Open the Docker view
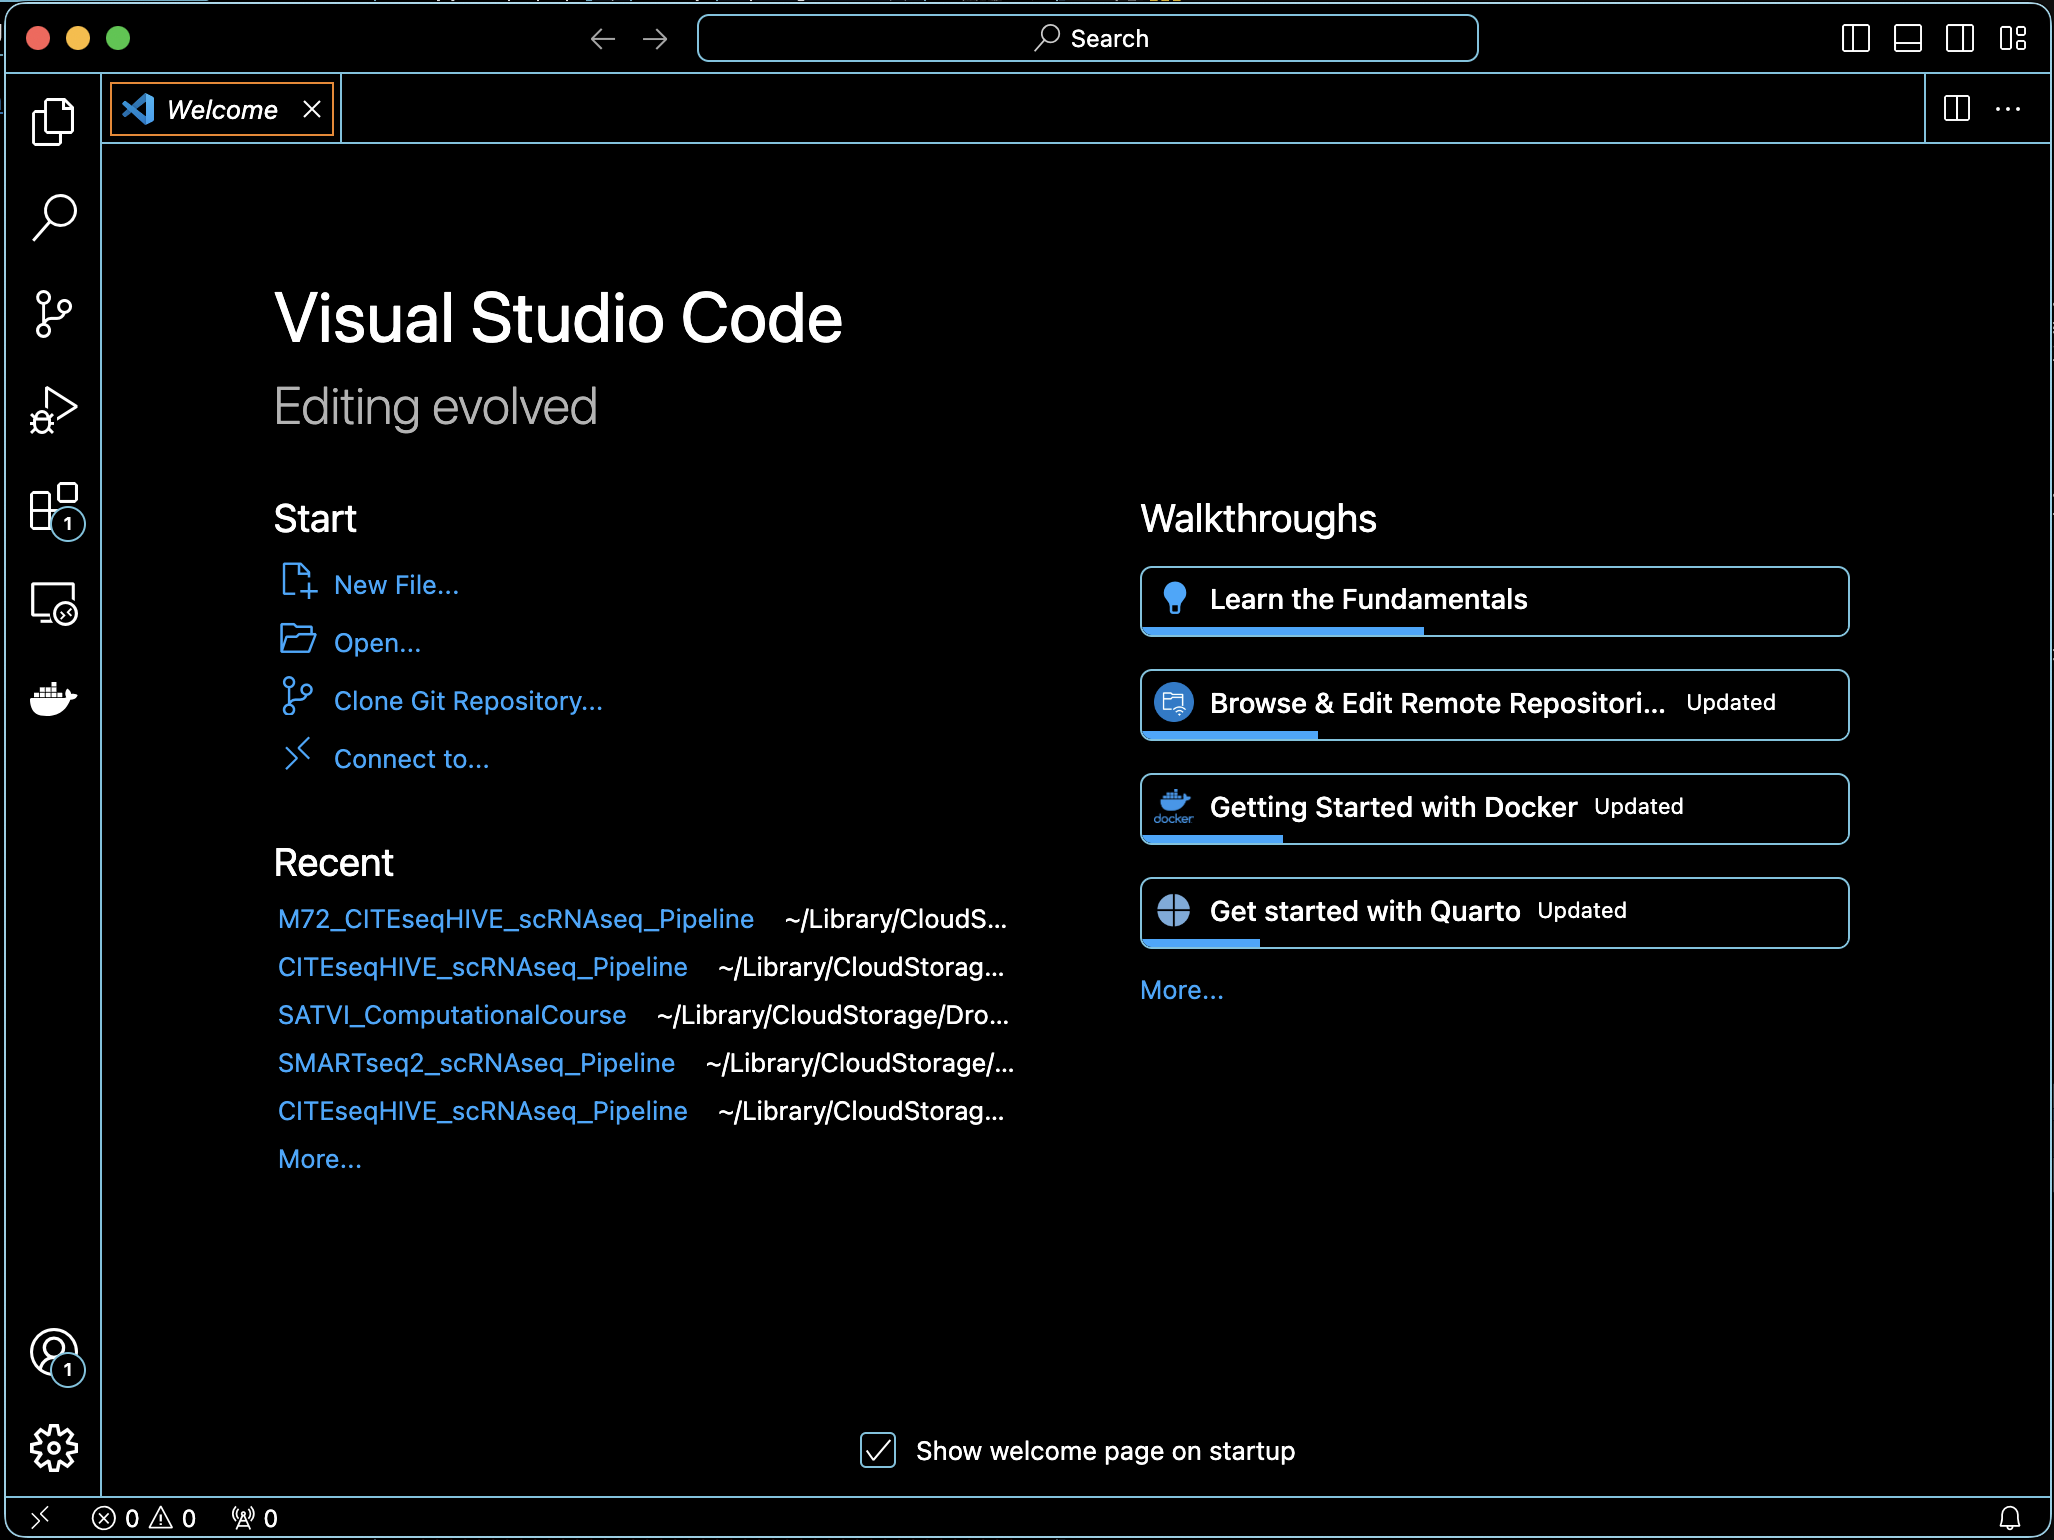2054x1540 pixels. click(x=53, y=699)
